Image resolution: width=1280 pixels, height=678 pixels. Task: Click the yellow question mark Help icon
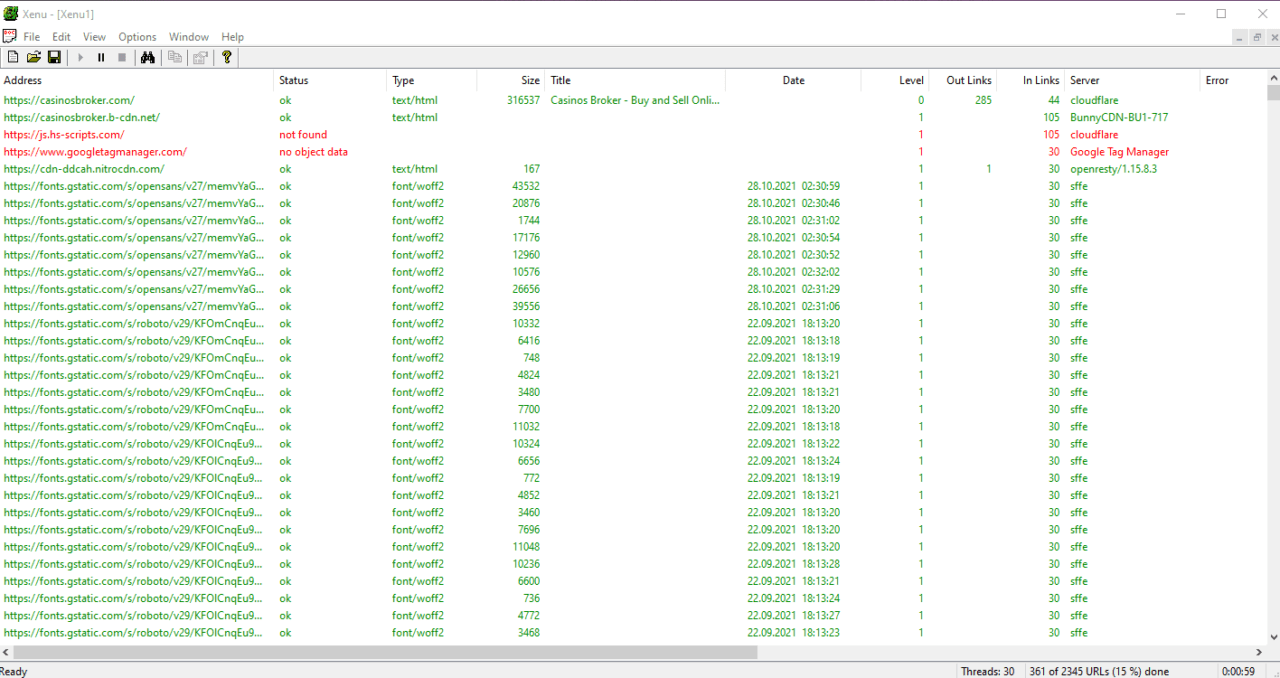(x=227, y=58)
